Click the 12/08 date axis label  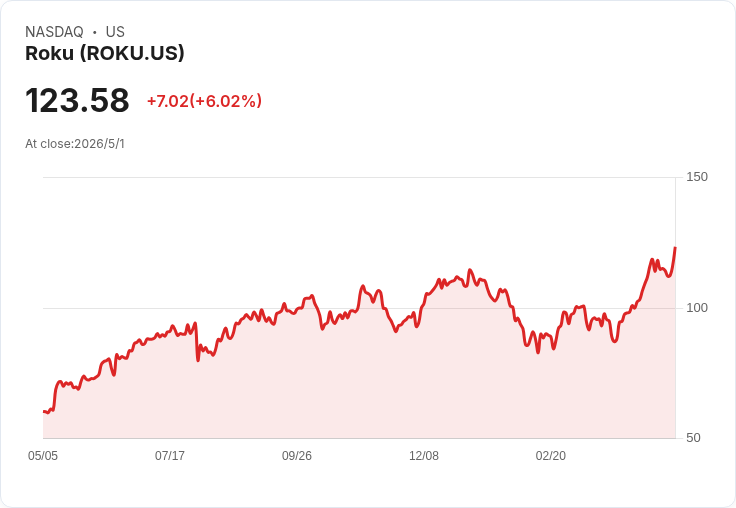pyautogui.click(x=424, y=456)
